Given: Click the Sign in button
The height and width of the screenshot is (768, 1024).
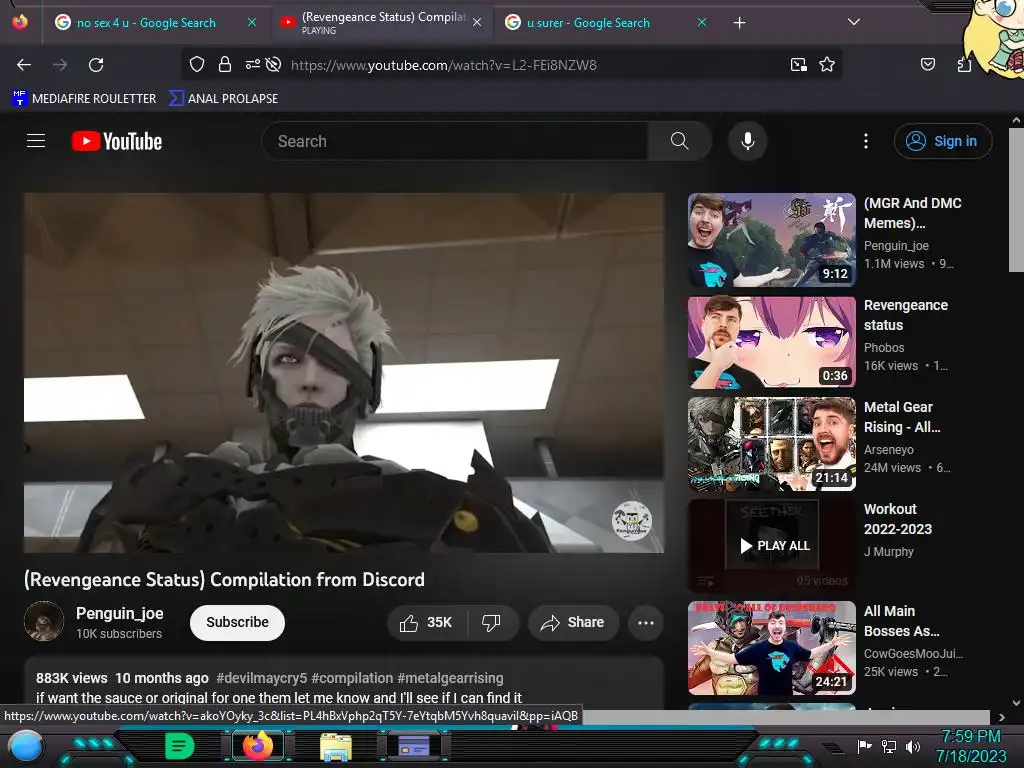Looking at the screenshot, I should [942, 141].
